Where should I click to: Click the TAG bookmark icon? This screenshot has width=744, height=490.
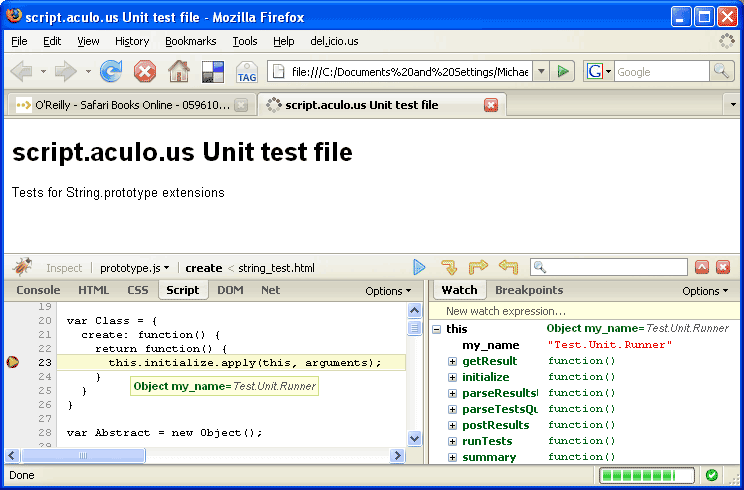pos(247,73)
